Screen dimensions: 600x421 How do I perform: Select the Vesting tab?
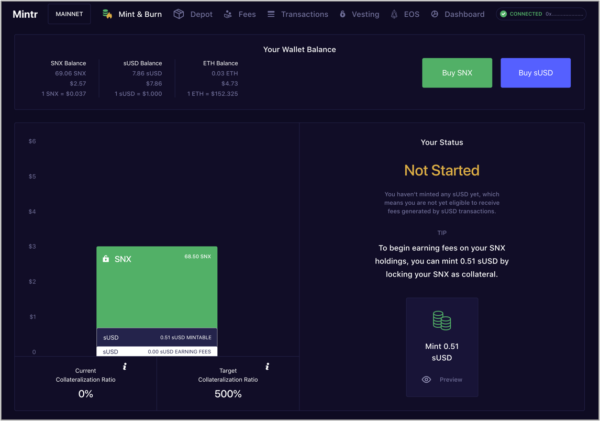[x=359, y=14]
